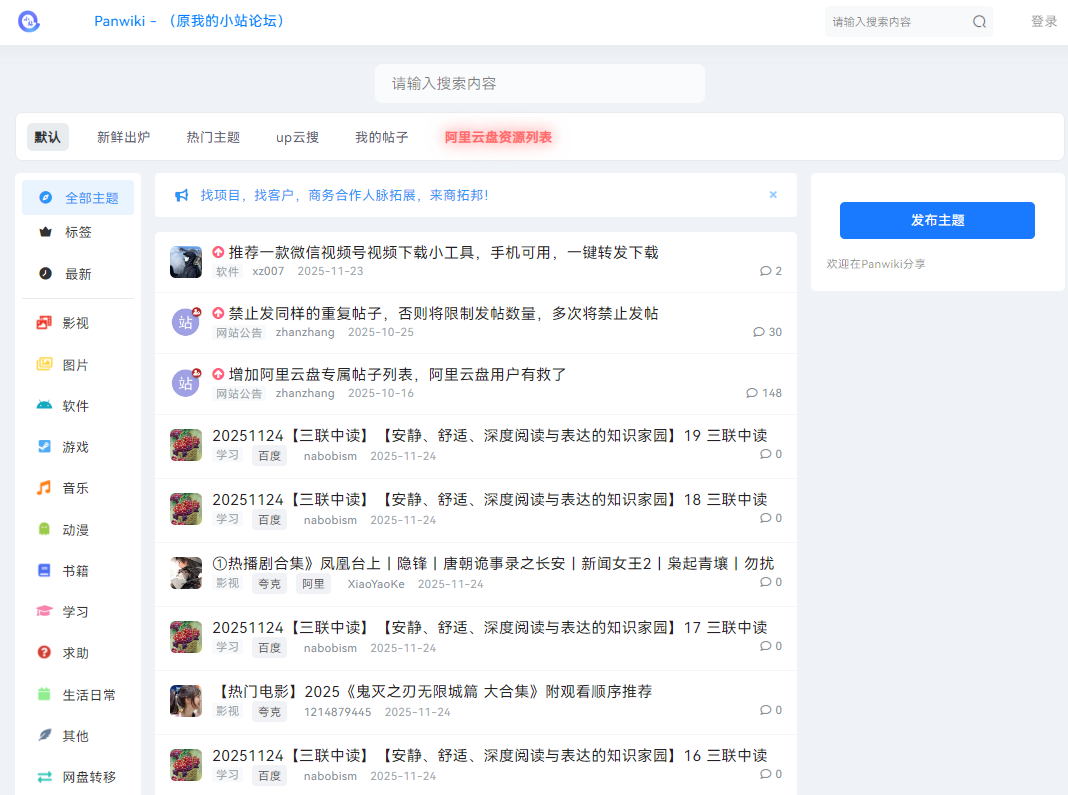Select the 网盘转移 transfer icon
Image resolution: width=1068 pixels, height=795 pixels.
tap(43, 775)
